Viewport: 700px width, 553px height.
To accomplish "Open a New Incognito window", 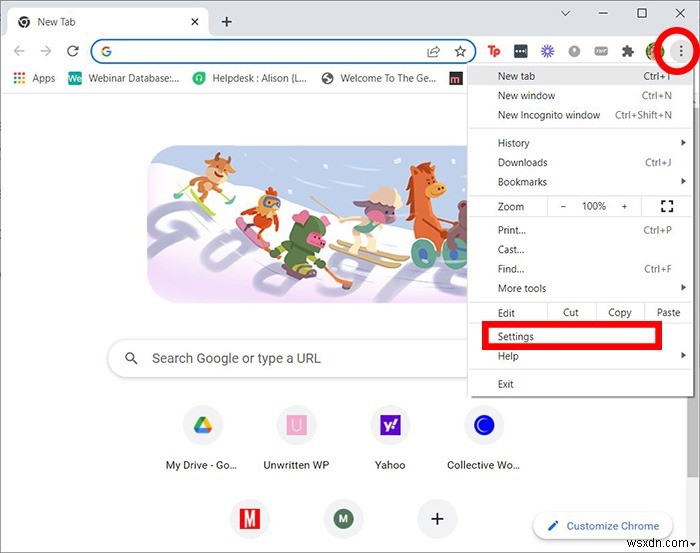I will pyautogui.click(x=580, y=115).
